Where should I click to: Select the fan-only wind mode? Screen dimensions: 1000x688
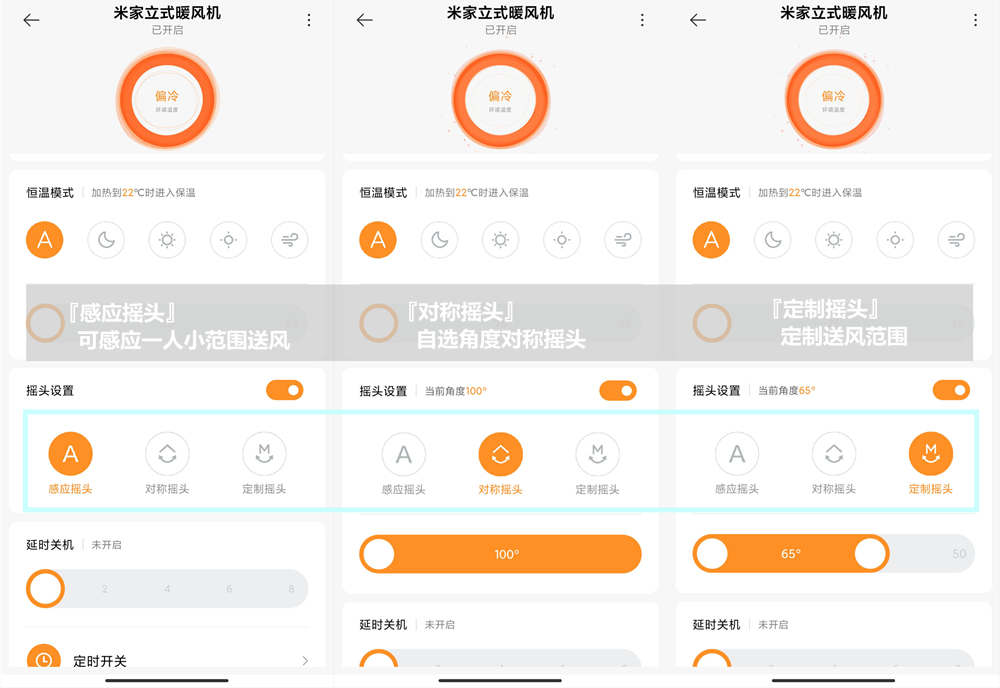tap(289, 240)
